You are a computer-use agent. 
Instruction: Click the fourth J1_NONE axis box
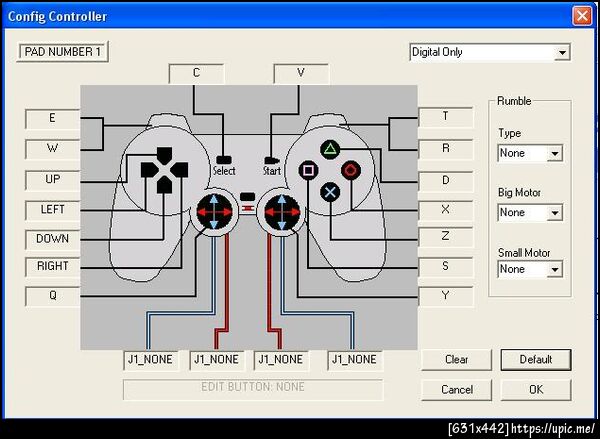pyautogui.click(x=355, y=360)
